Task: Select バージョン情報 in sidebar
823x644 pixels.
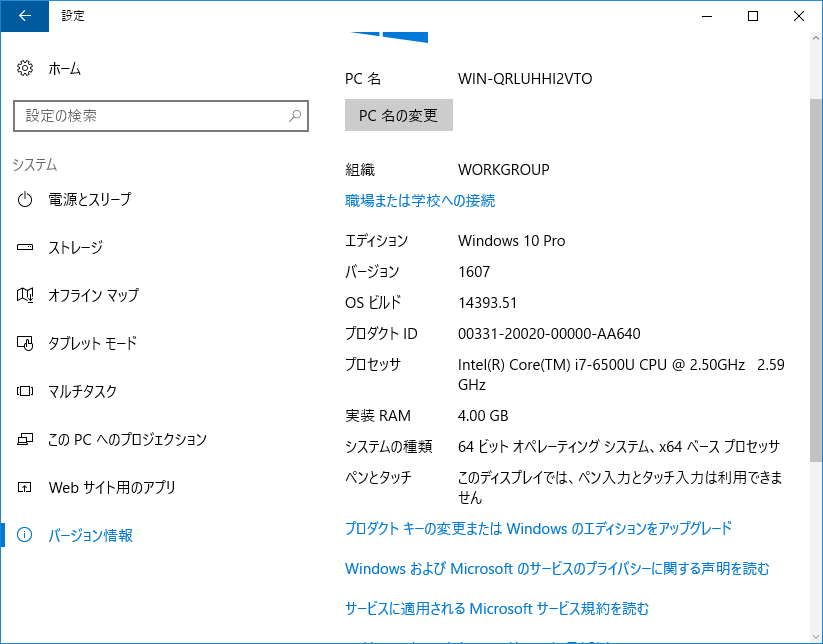Action: tap(90, 535)
